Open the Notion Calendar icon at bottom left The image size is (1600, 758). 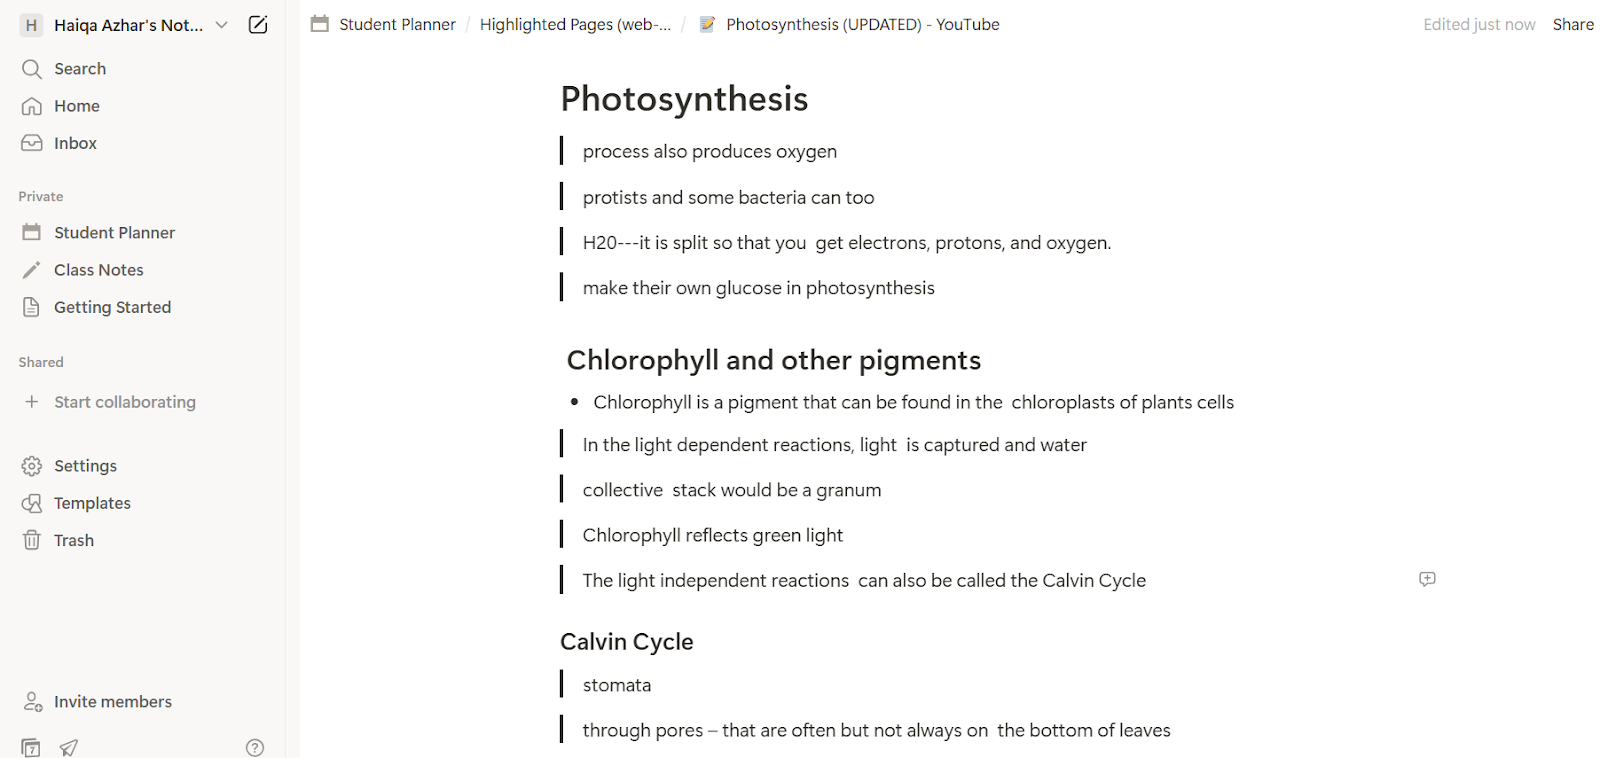tap(30, 747)
